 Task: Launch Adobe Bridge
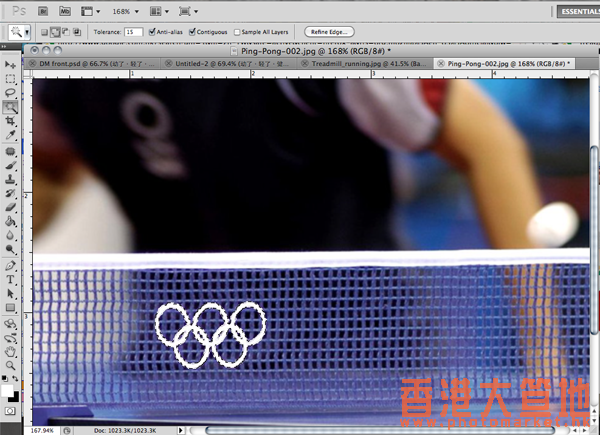(43, 11)
